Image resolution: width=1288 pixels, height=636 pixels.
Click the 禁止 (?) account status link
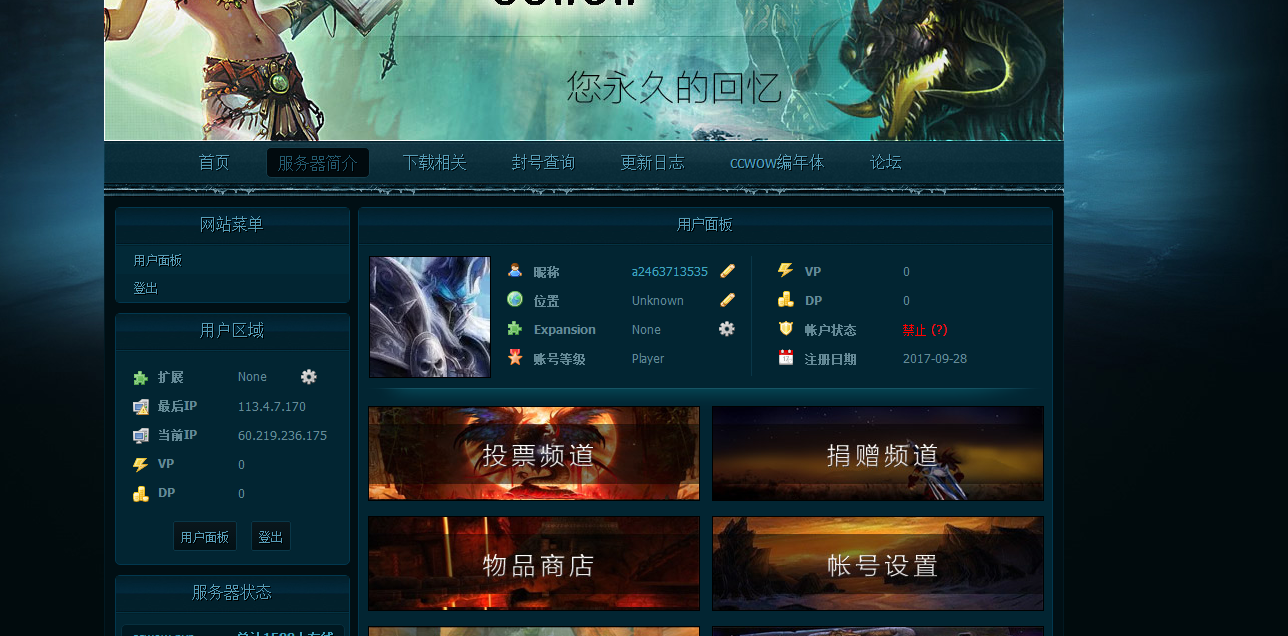click(925, 329)
